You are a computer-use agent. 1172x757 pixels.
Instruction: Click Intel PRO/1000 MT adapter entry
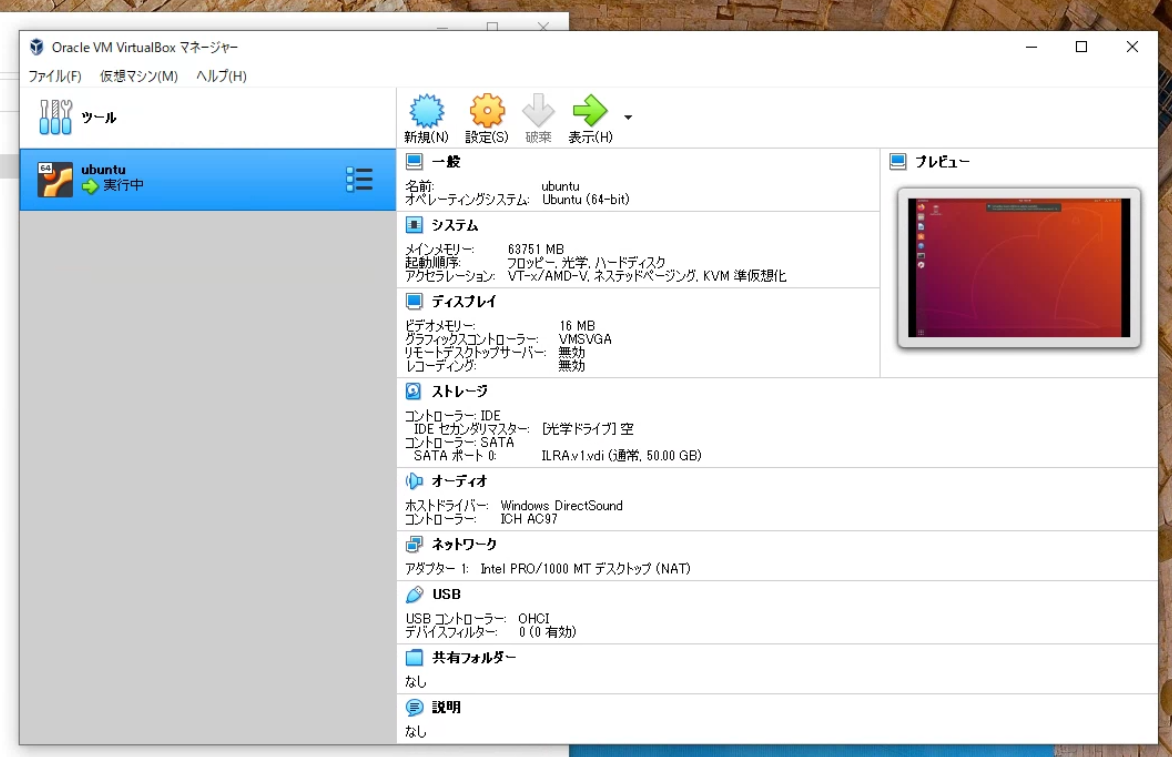point(585,569)
